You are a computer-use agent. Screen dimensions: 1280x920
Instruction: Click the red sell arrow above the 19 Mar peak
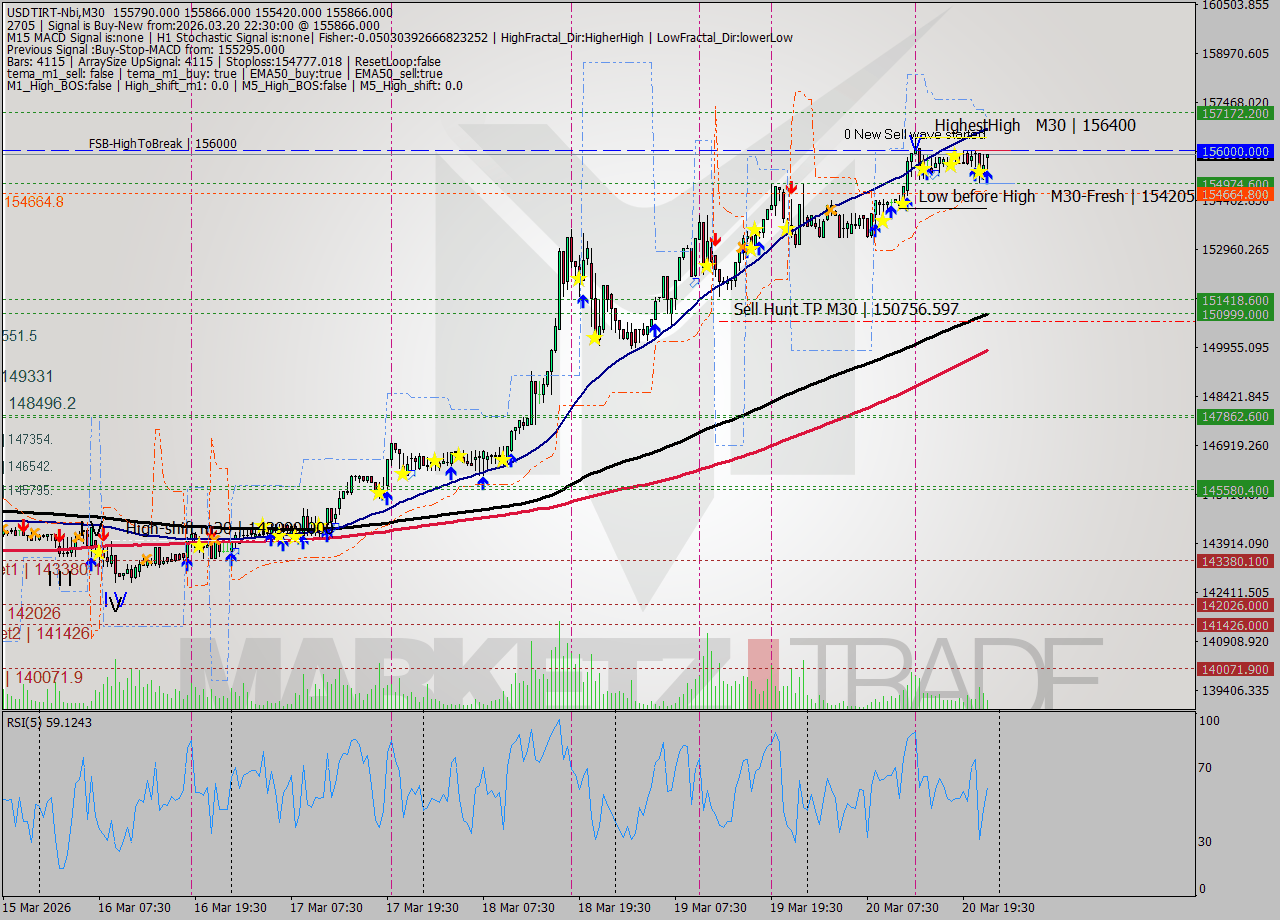pos(791,189)
